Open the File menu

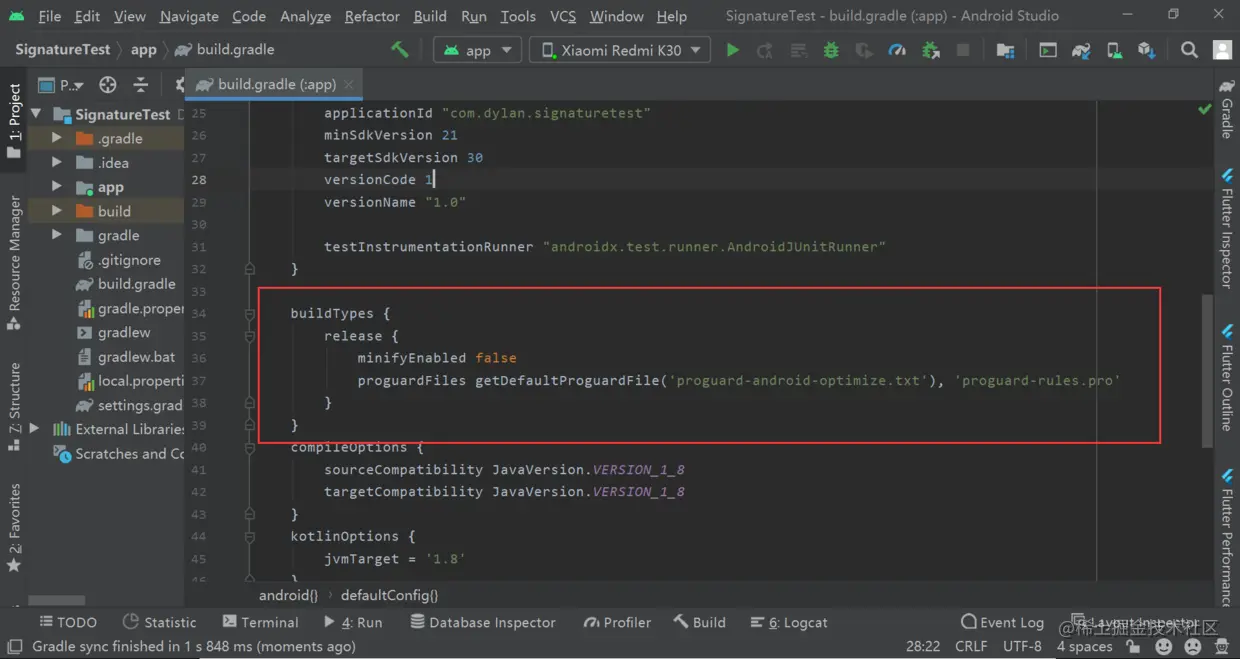click(x=49, y=16)
